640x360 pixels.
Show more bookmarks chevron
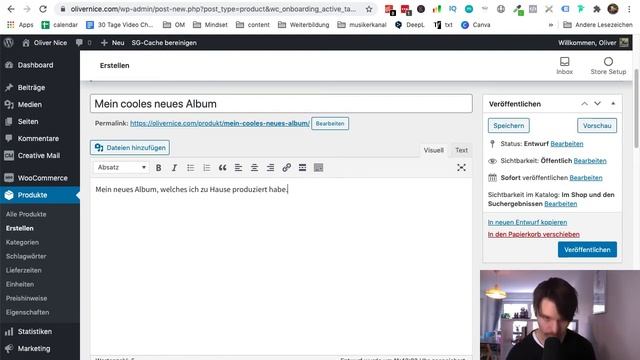point(551,25)
